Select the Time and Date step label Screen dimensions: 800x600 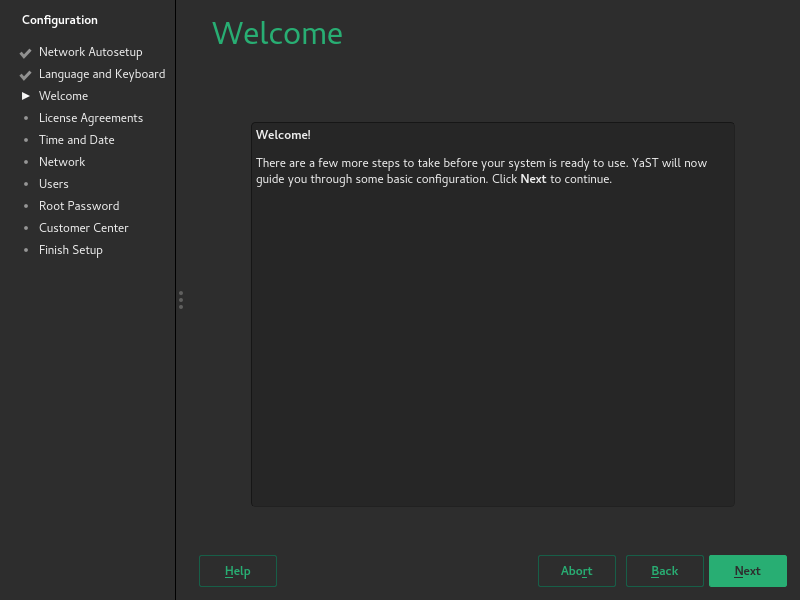77,140
